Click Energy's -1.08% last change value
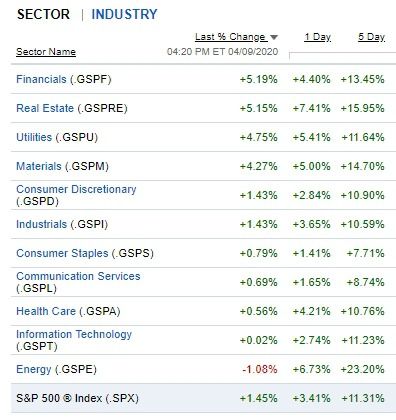This screenshot has width=396, height=420. tap(260, 369)
